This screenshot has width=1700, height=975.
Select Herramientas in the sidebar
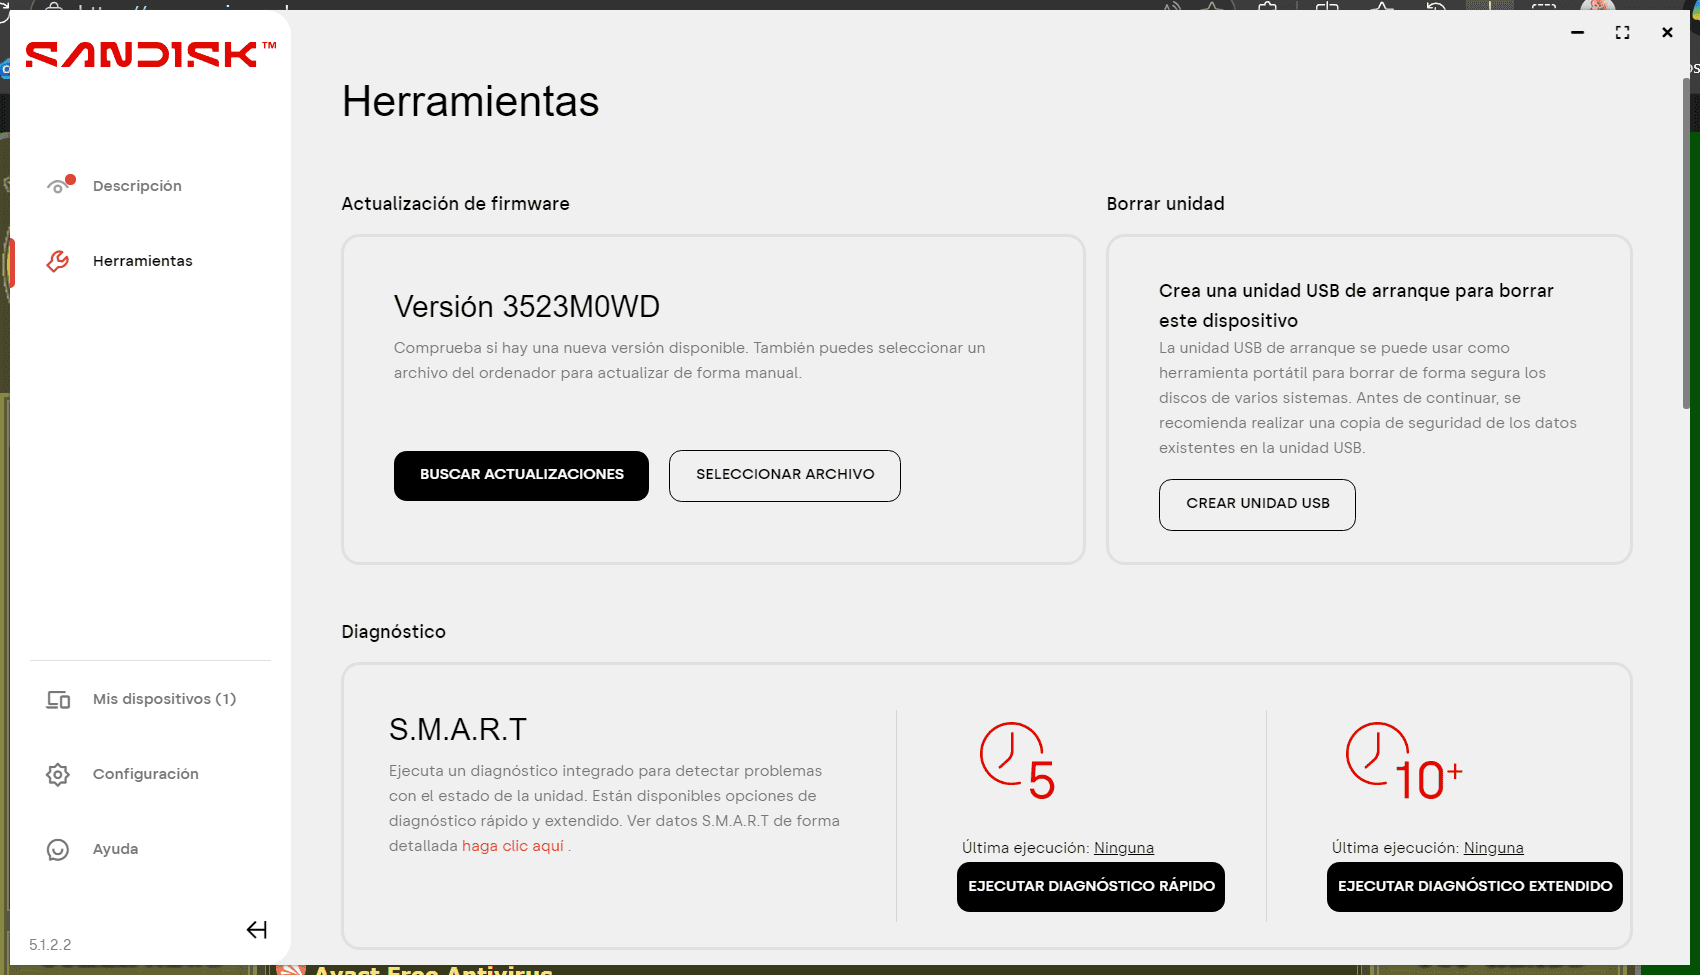coord(142,261)
